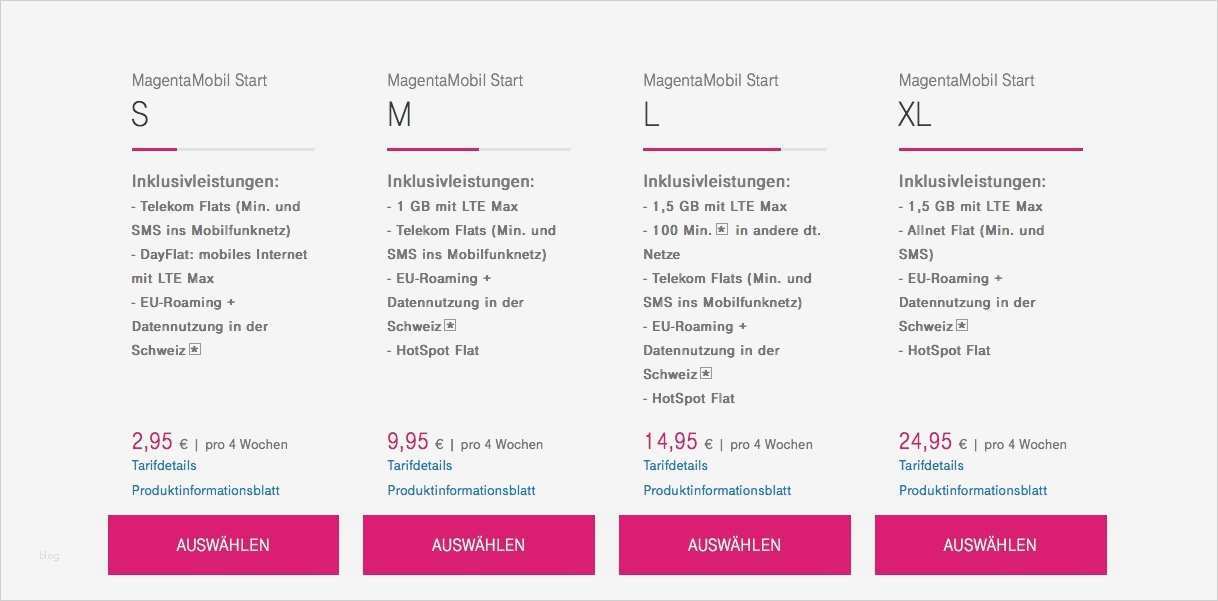
Task: Click the magenta progress bar under tariff L
Action: coord(710,148)
